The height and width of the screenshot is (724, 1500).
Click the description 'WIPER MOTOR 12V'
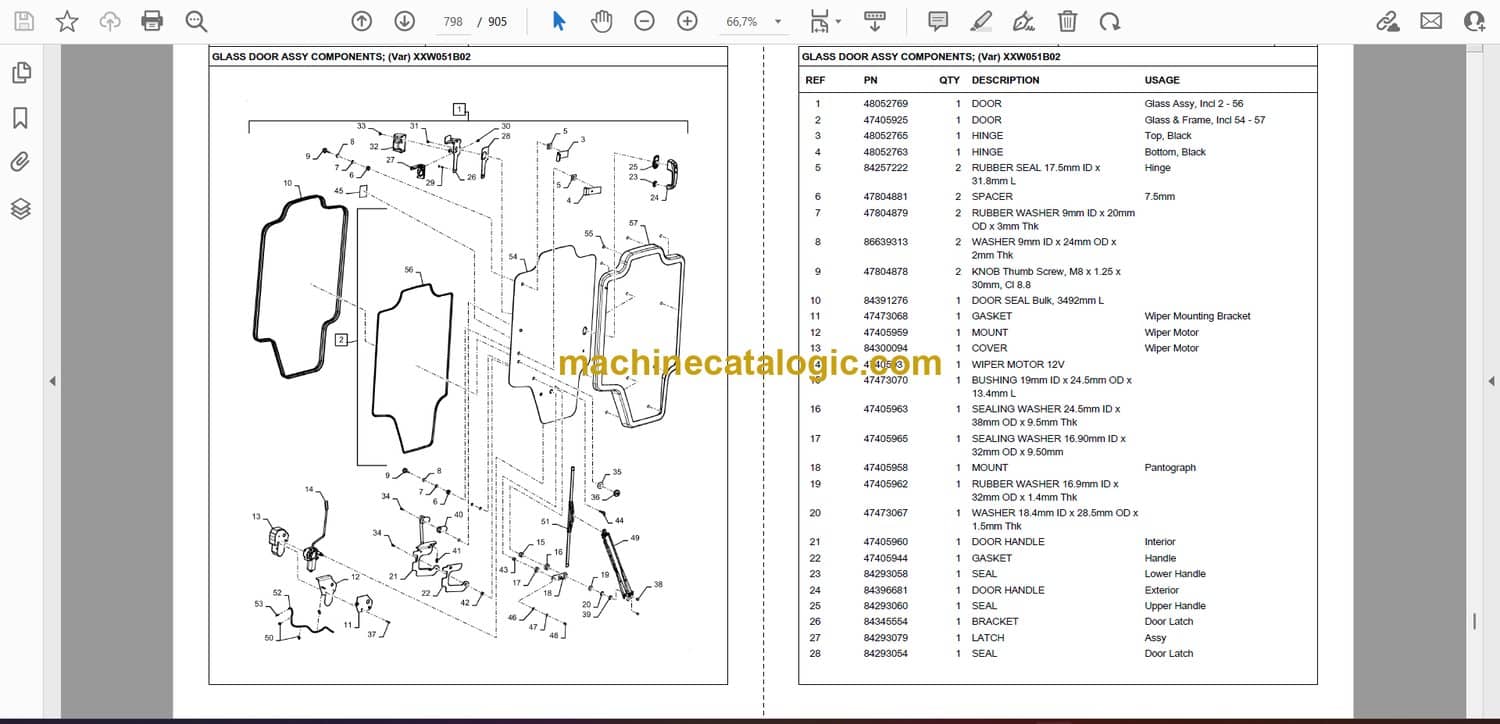click(x=1020, y=365)
